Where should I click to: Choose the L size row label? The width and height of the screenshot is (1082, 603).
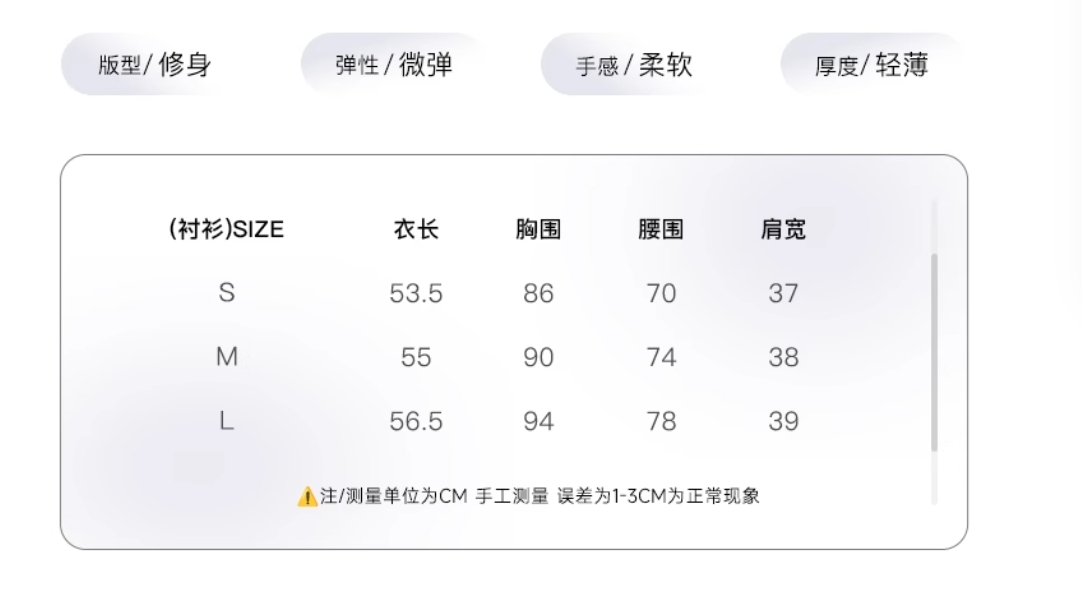[x=227, y=421]
